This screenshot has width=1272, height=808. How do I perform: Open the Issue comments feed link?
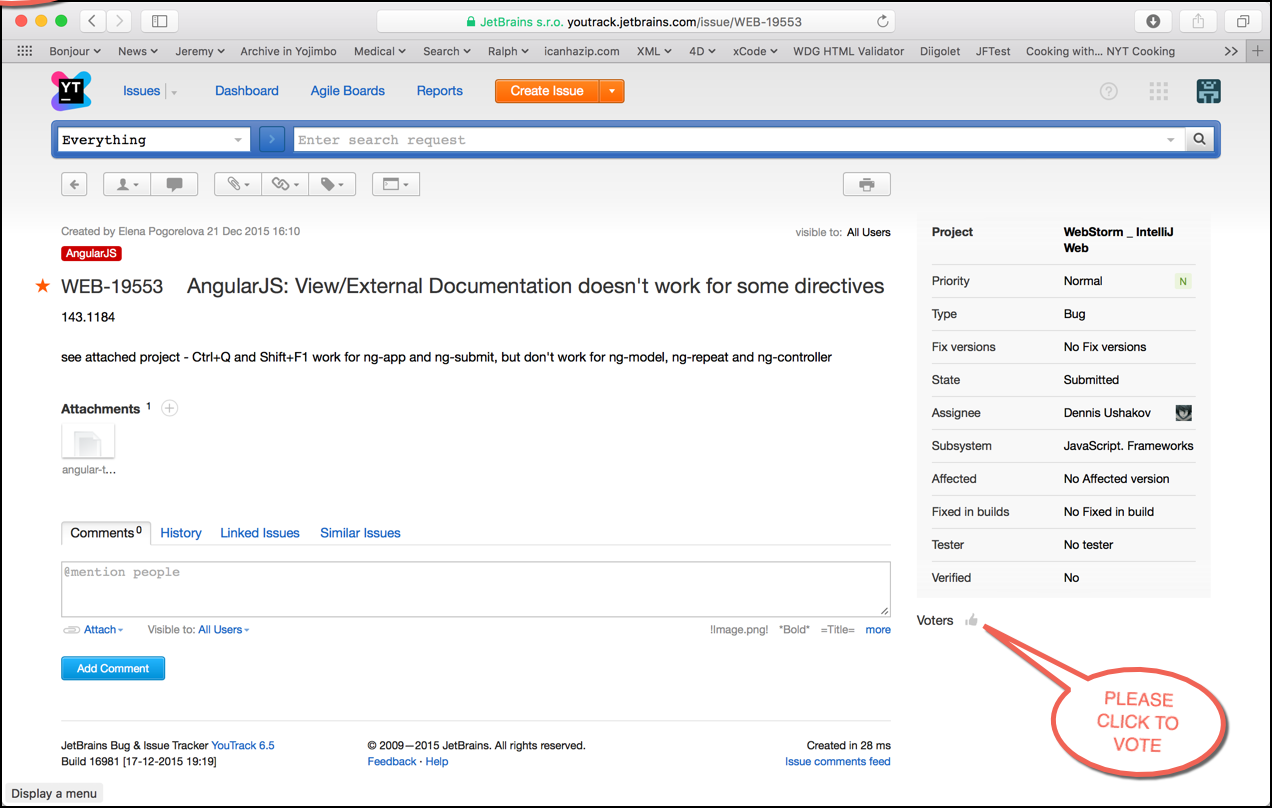(838, 761)
